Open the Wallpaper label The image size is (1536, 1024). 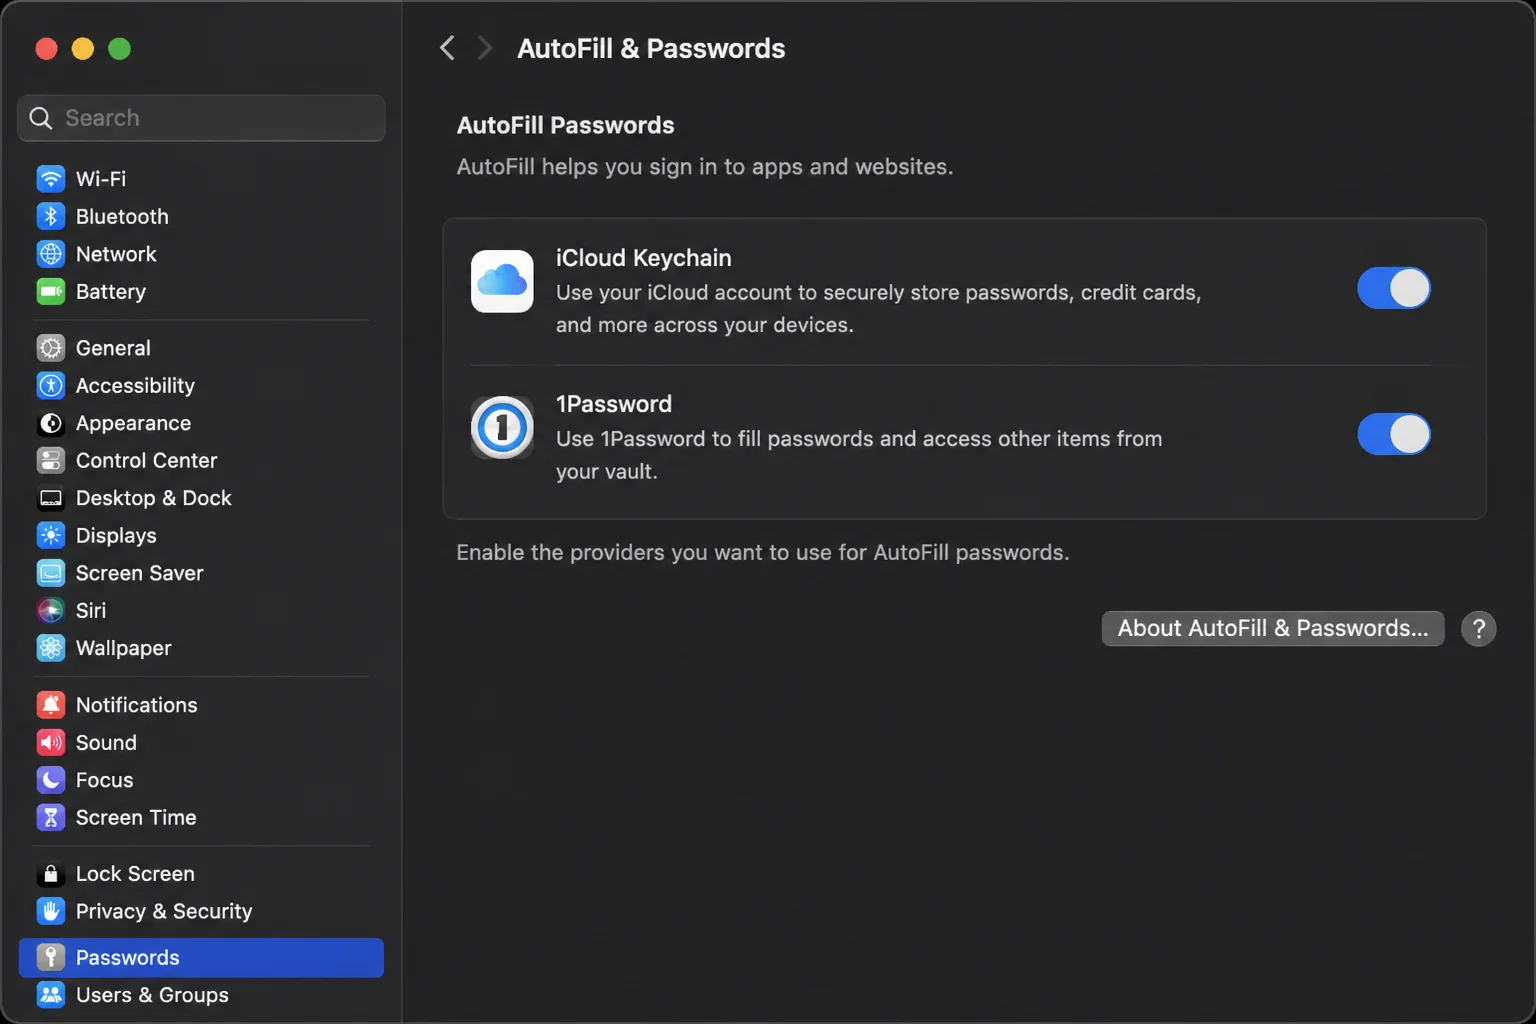coord(123,649)
